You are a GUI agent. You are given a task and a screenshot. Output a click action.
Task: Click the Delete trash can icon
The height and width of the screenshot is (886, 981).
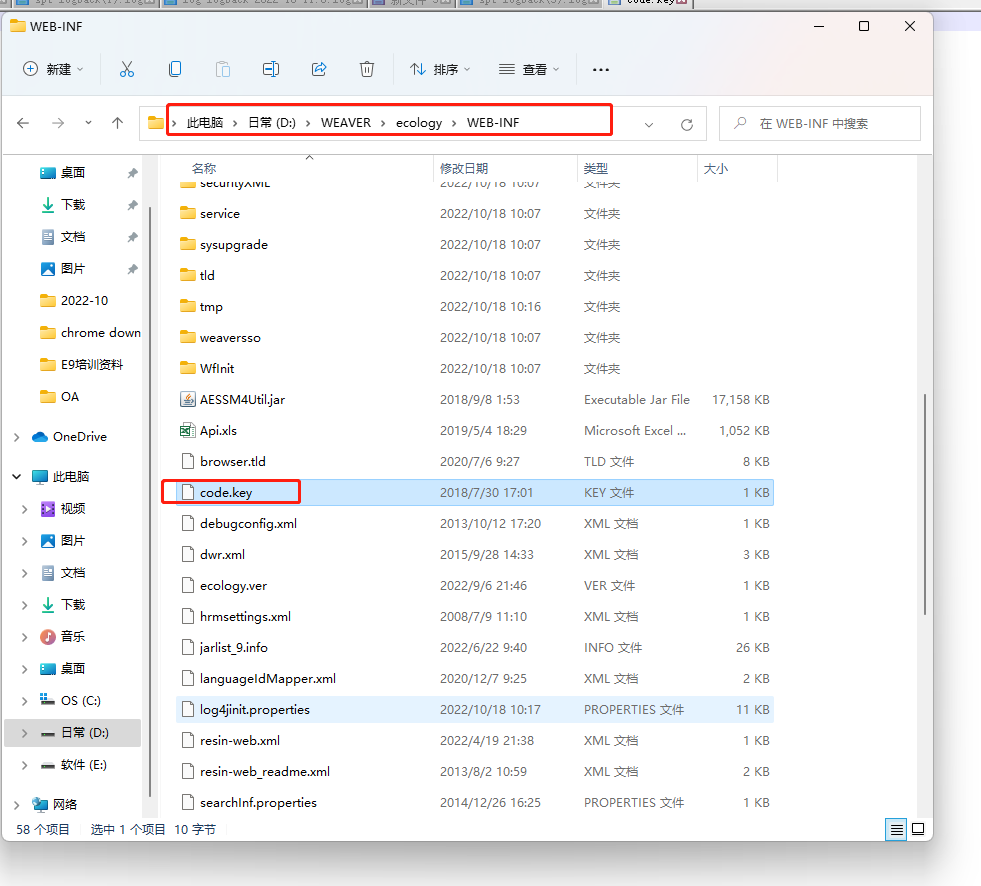pyautogui.click(x=367, y=69)
